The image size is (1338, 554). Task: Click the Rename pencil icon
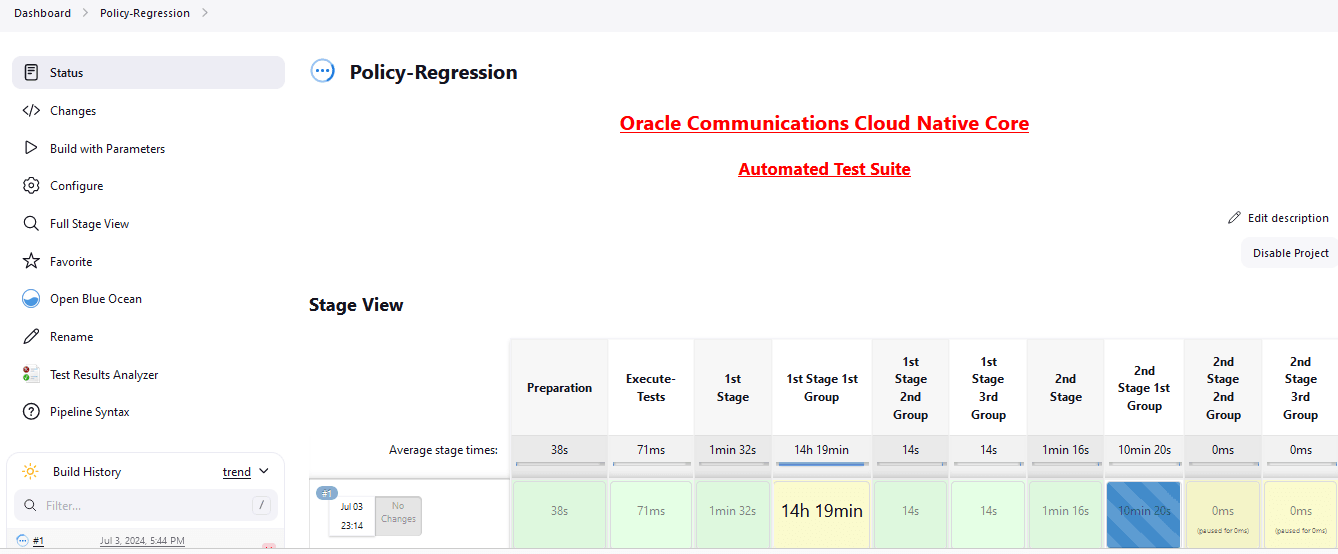point(31,337)
